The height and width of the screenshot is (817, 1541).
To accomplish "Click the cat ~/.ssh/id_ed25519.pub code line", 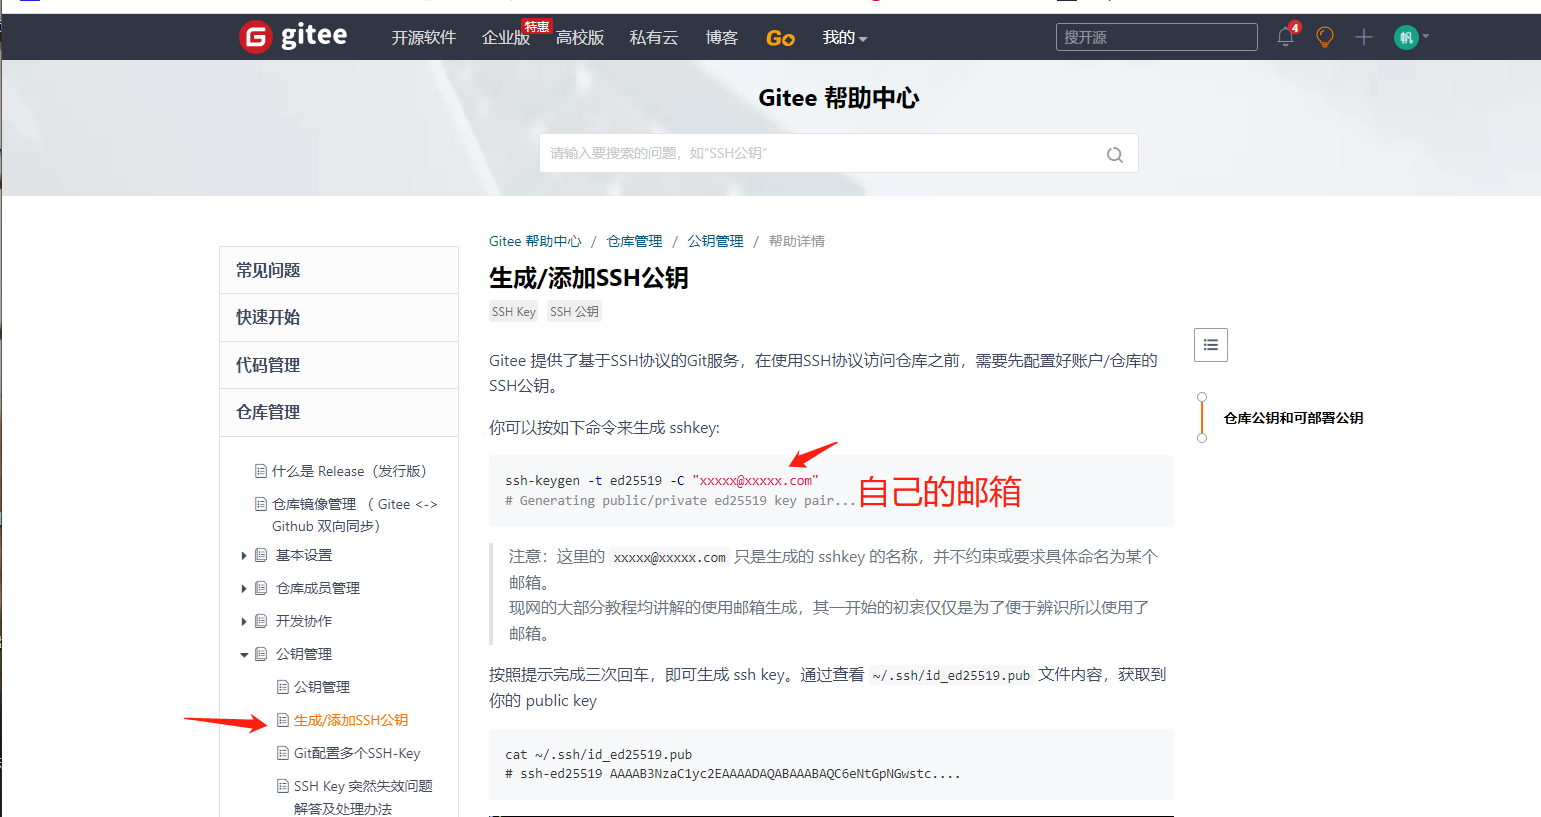I will [x=599, y=755].
